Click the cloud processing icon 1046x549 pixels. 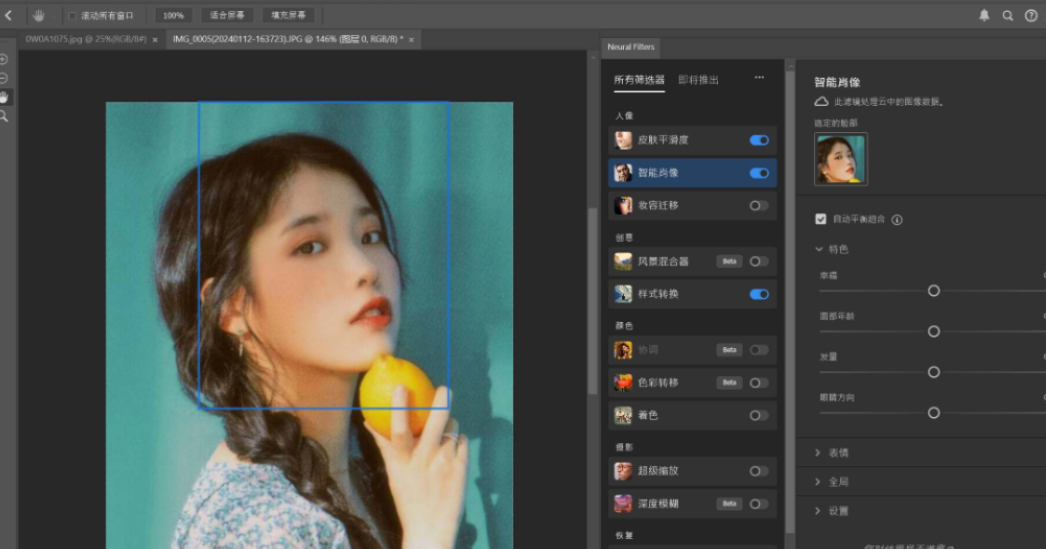coord(821,102)
